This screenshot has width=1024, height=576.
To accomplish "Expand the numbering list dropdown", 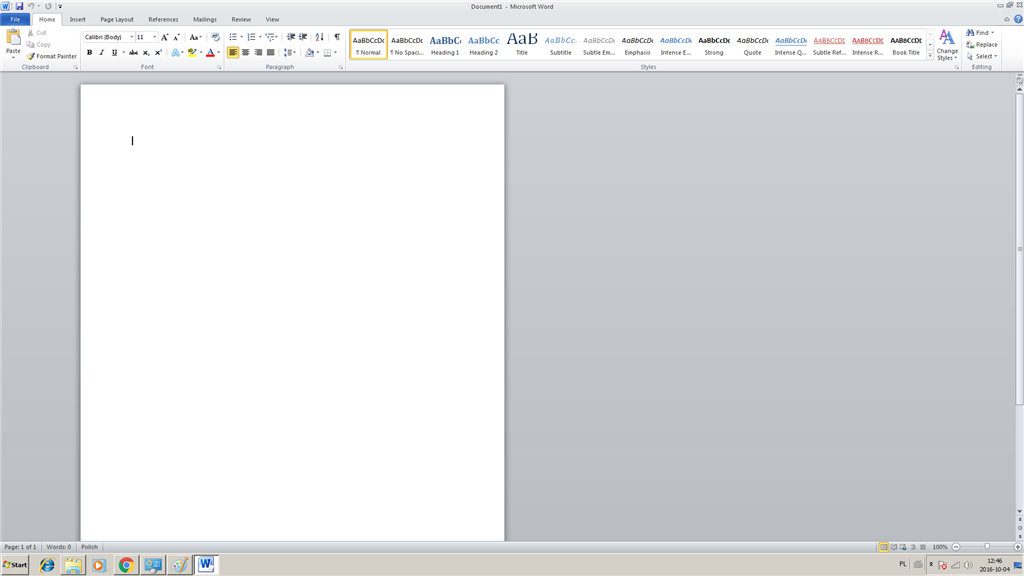I will (260, 37).
